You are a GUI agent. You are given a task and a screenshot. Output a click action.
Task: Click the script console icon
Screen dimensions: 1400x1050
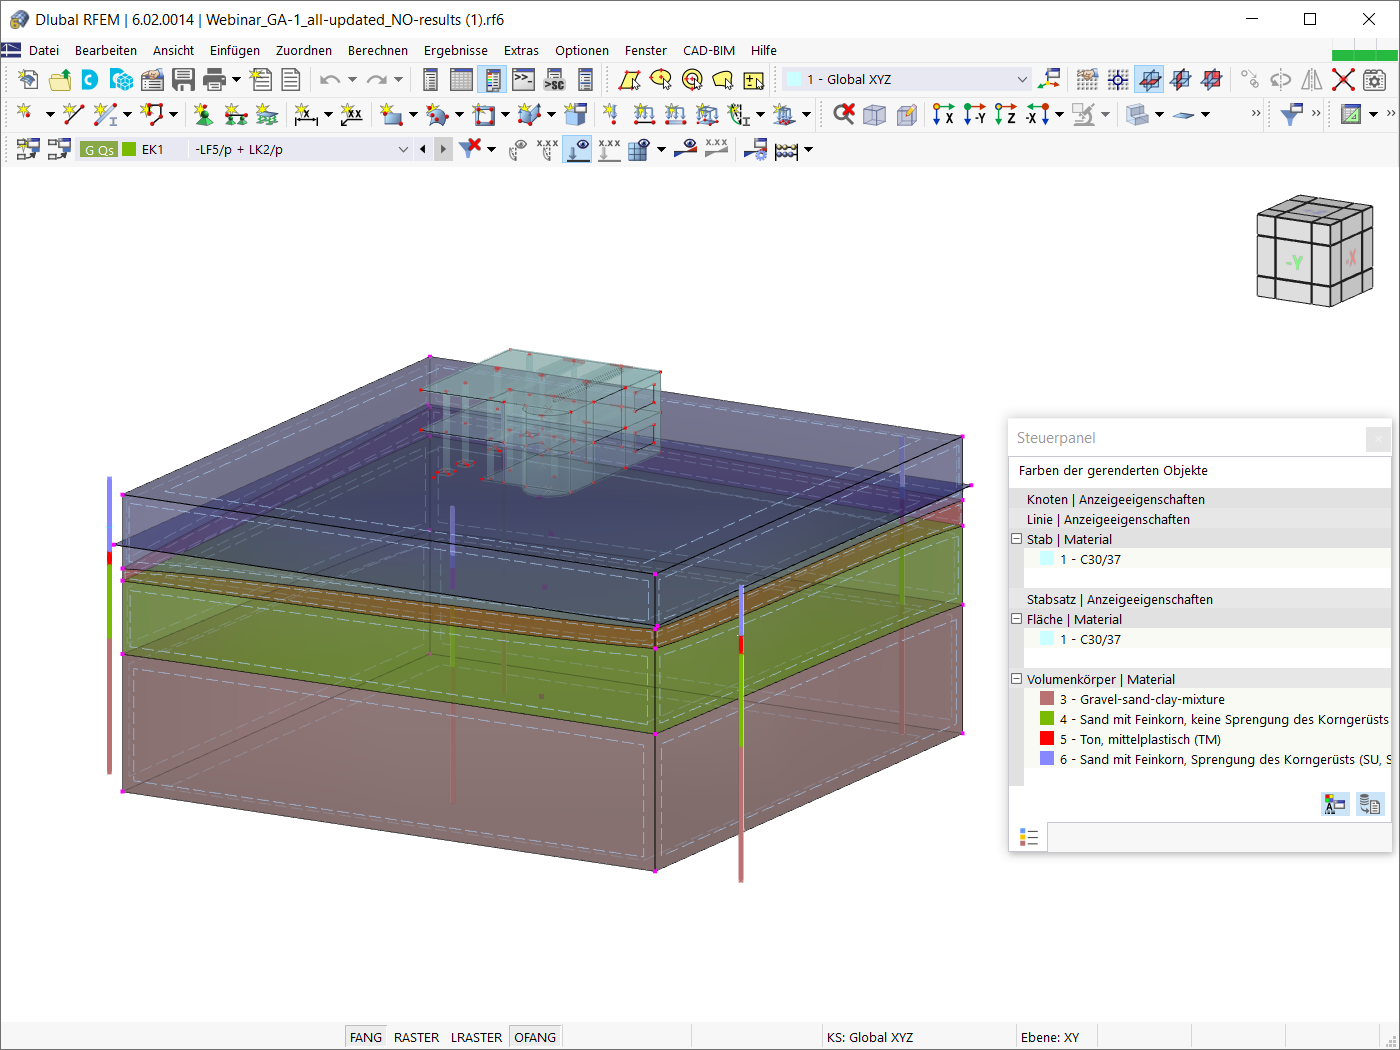(523, 80)
